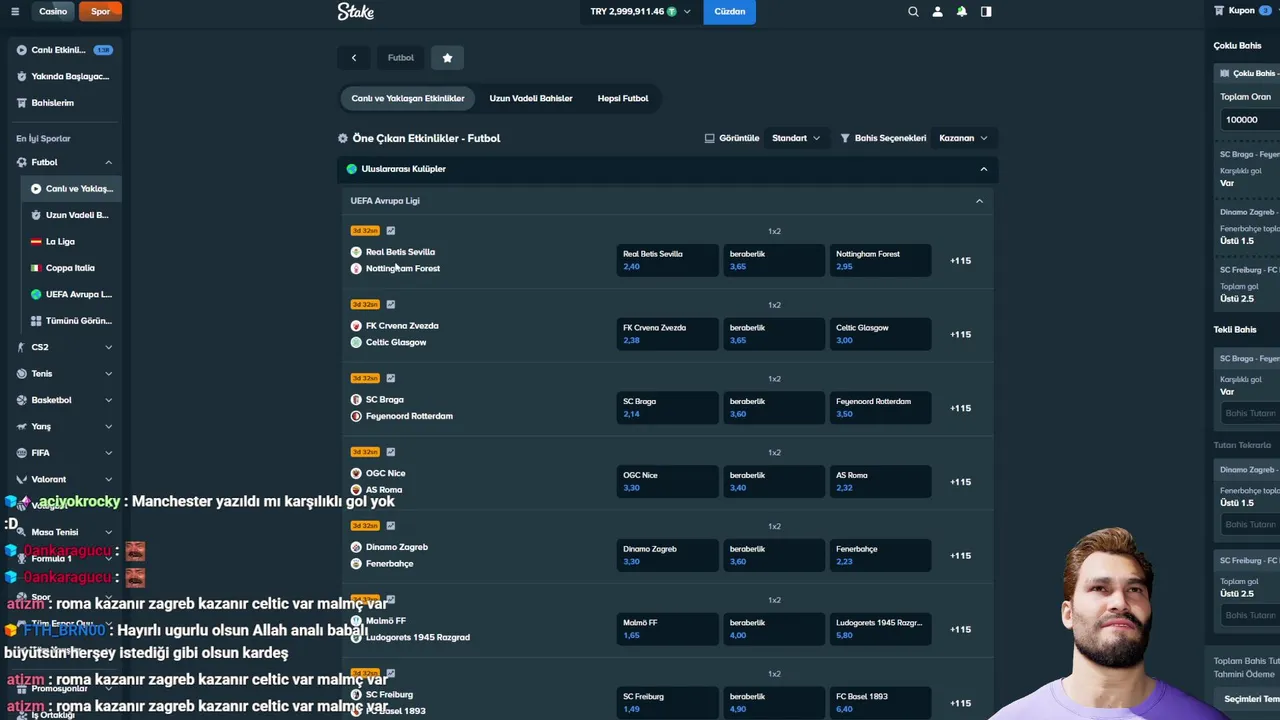Click stats icon for Crvena Zvezda match
This screenshot has width=1280, height=720.
391,304
